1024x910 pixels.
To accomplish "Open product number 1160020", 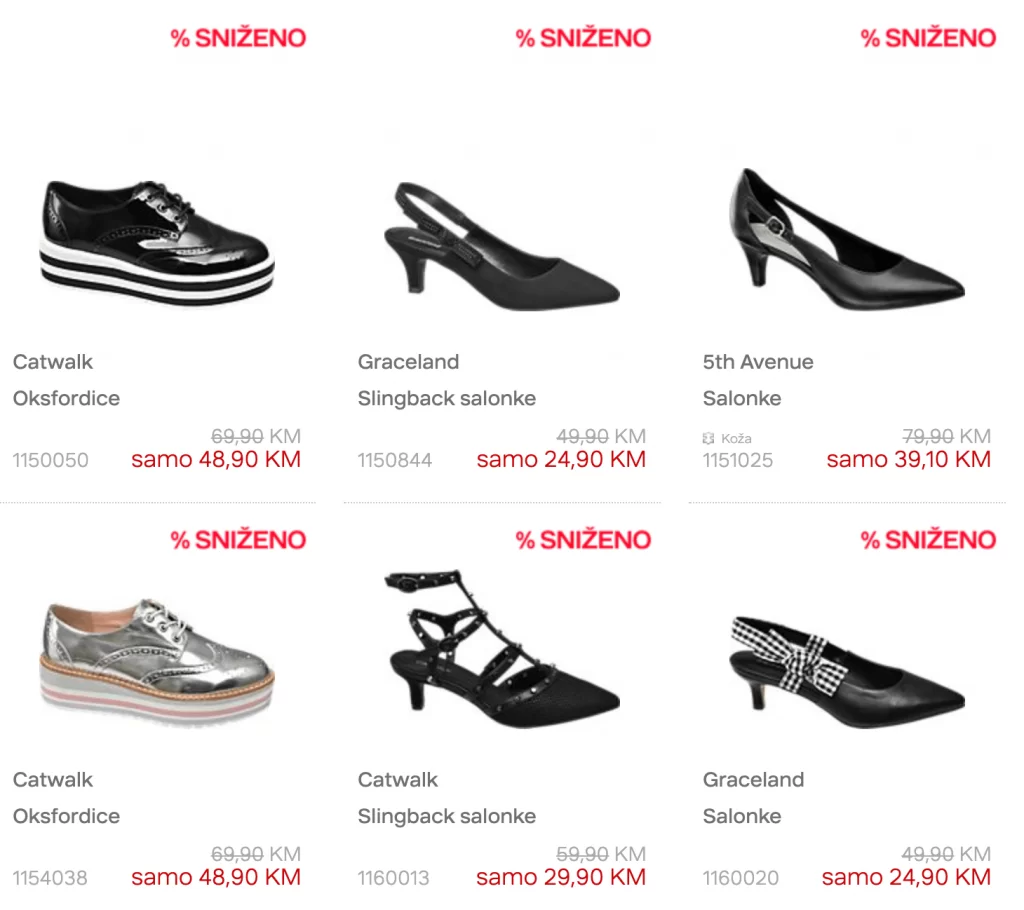I will click(x=741, y=878).
